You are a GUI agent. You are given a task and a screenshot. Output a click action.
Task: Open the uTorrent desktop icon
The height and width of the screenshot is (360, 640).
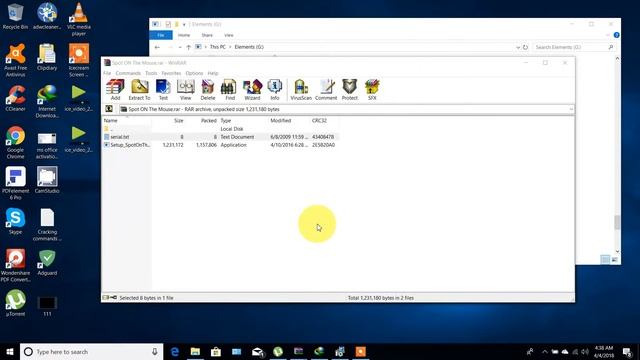pyautogui.click(x=15, y=303)
